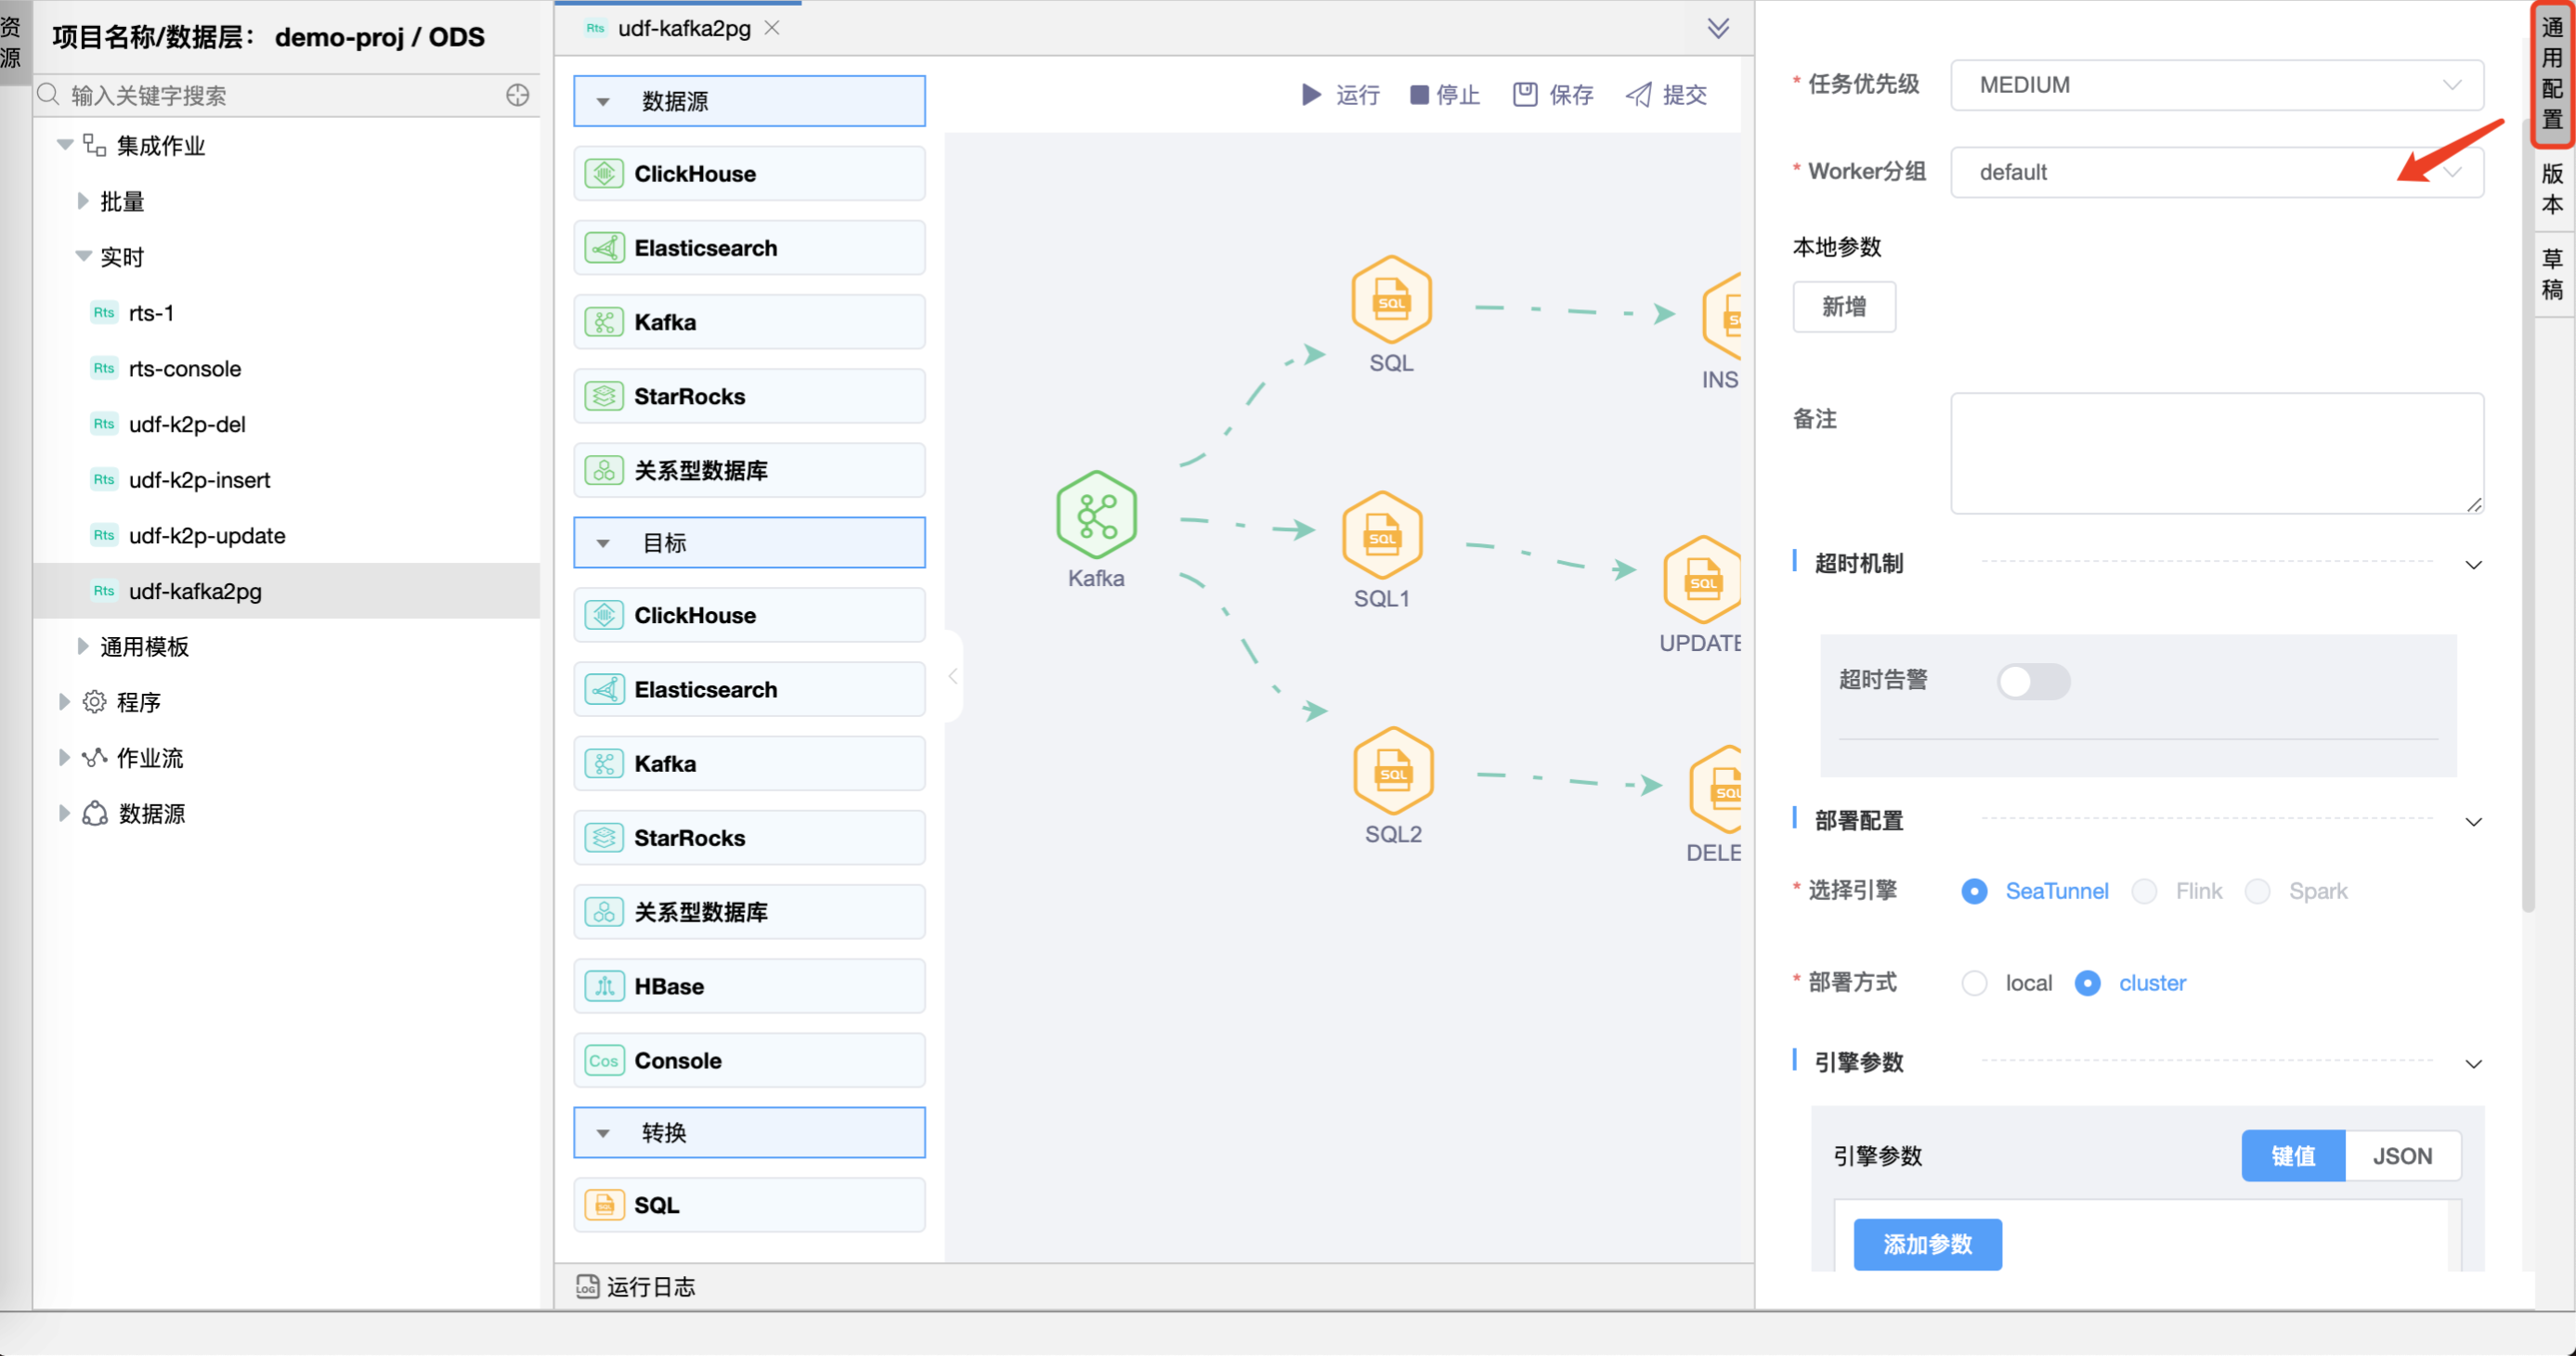Click the Submit paper-plane icon
The height and width of the screenshot is (1356, 2576).
point(1638,95)
